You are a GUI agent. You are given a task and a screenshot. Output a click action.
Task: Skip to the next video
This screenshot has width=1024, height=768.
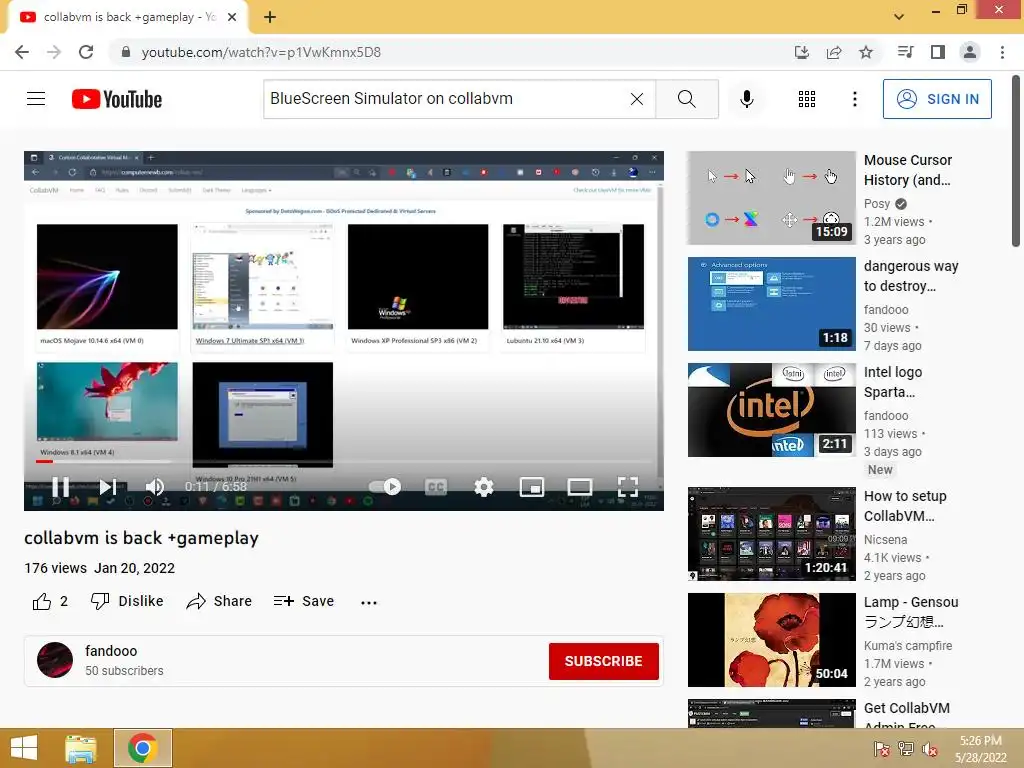click(108, 487)
